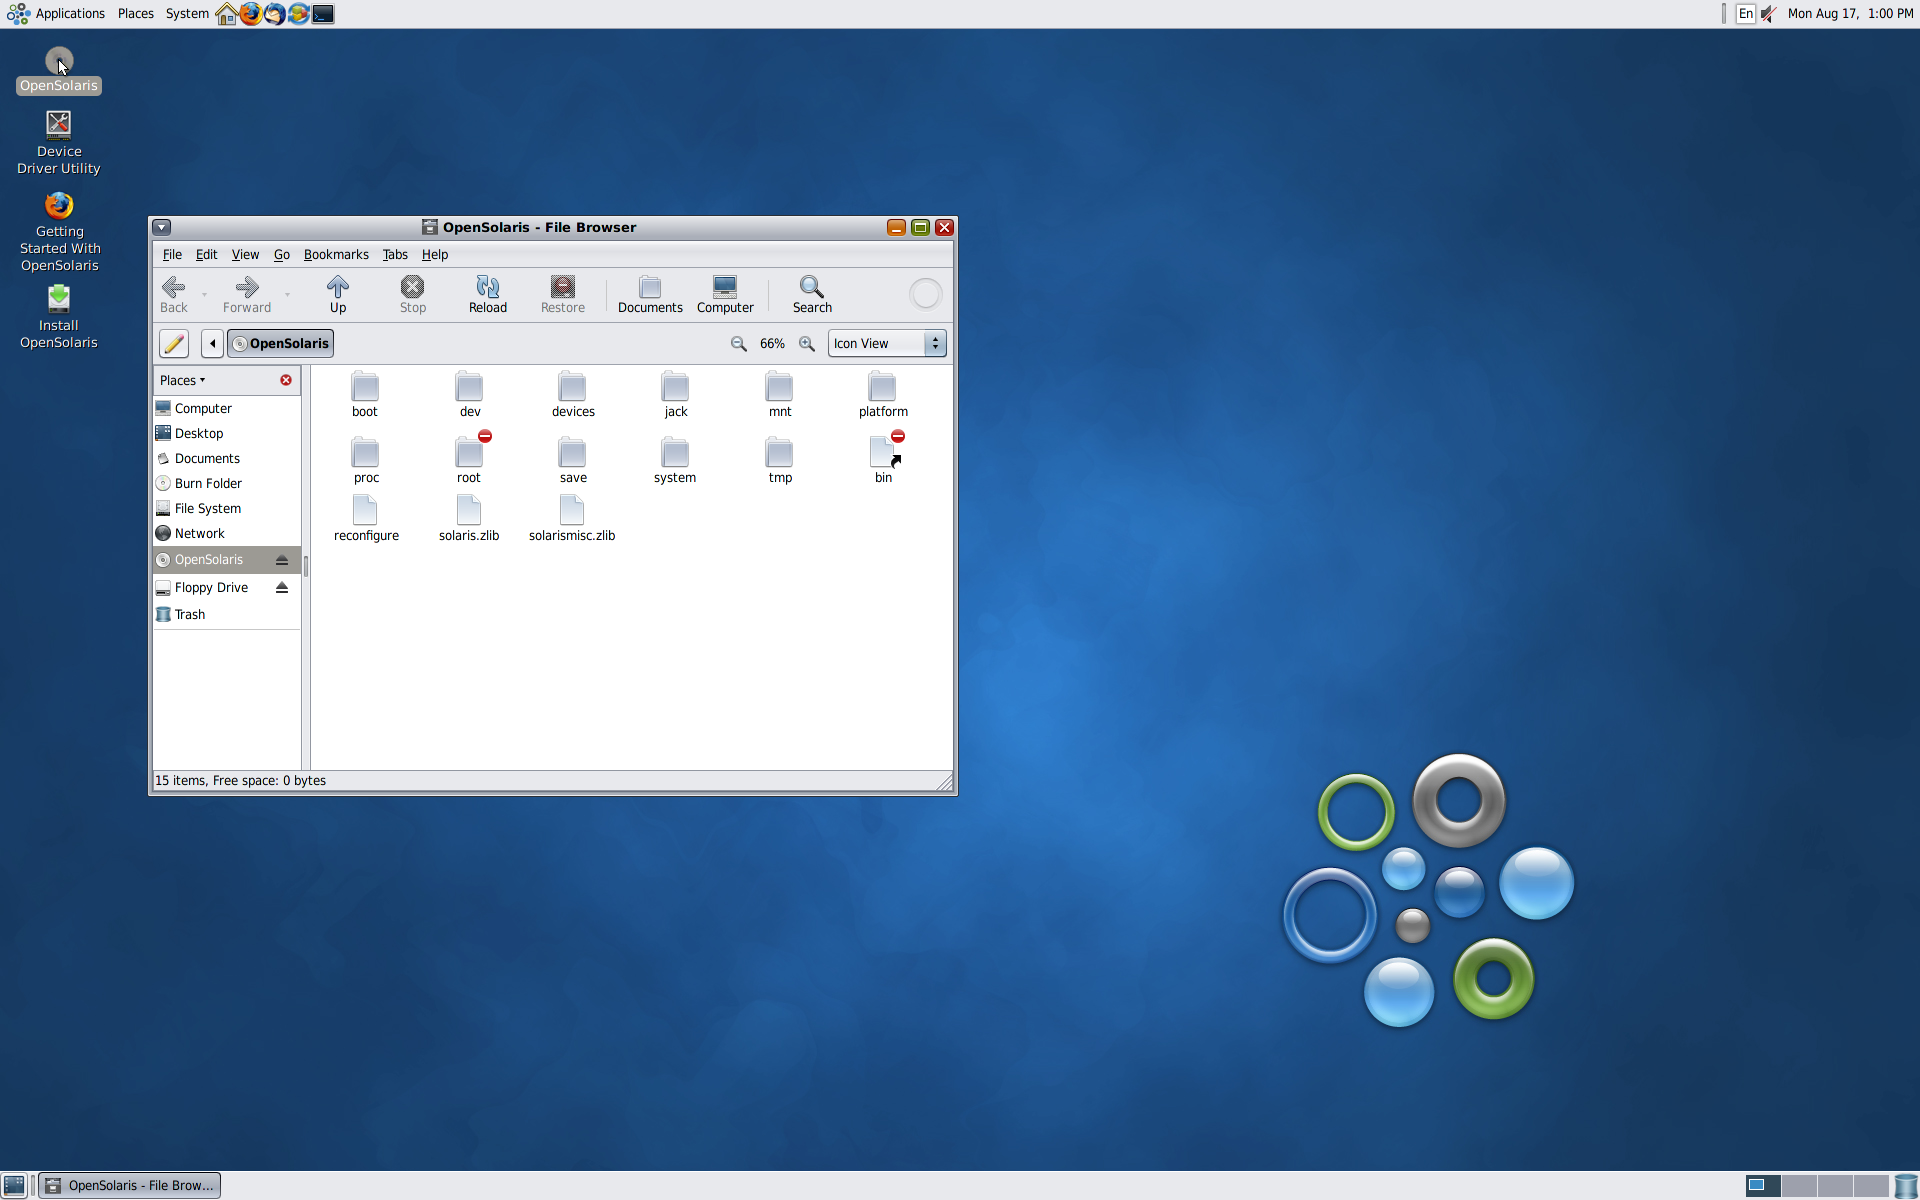Select Network in the Places sidebar
This screenshot has width=1920, height=1200.
(x=227, y=533)
